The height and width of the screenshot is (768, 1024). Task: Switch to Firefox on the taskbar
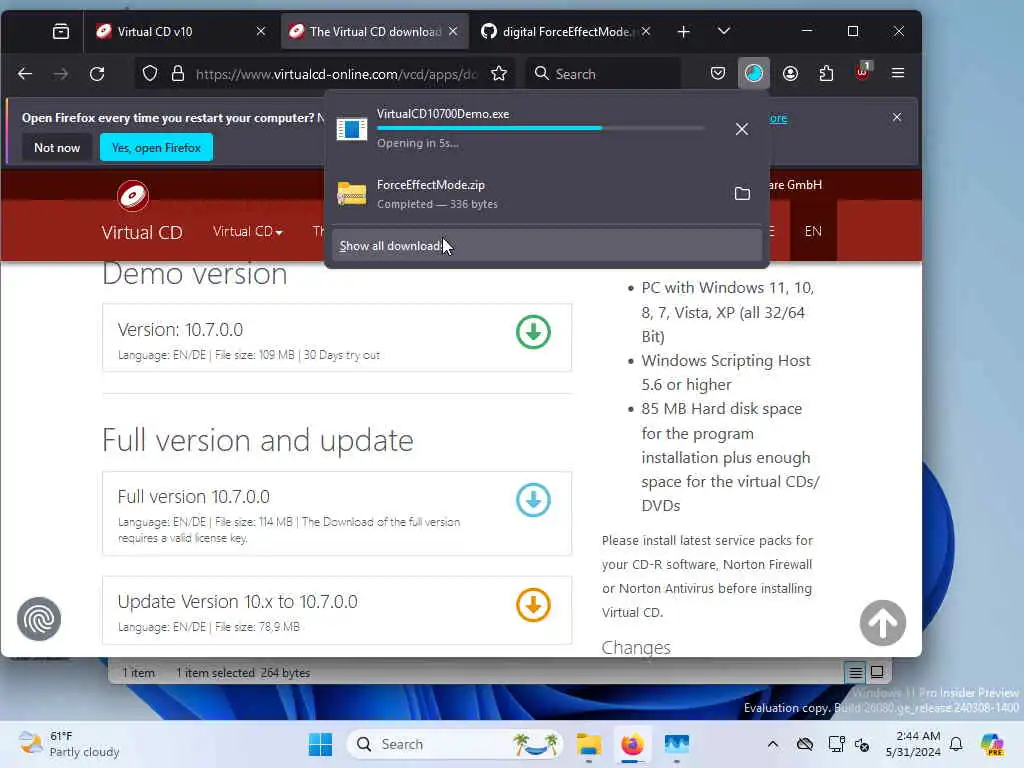[x=632, y=744]
